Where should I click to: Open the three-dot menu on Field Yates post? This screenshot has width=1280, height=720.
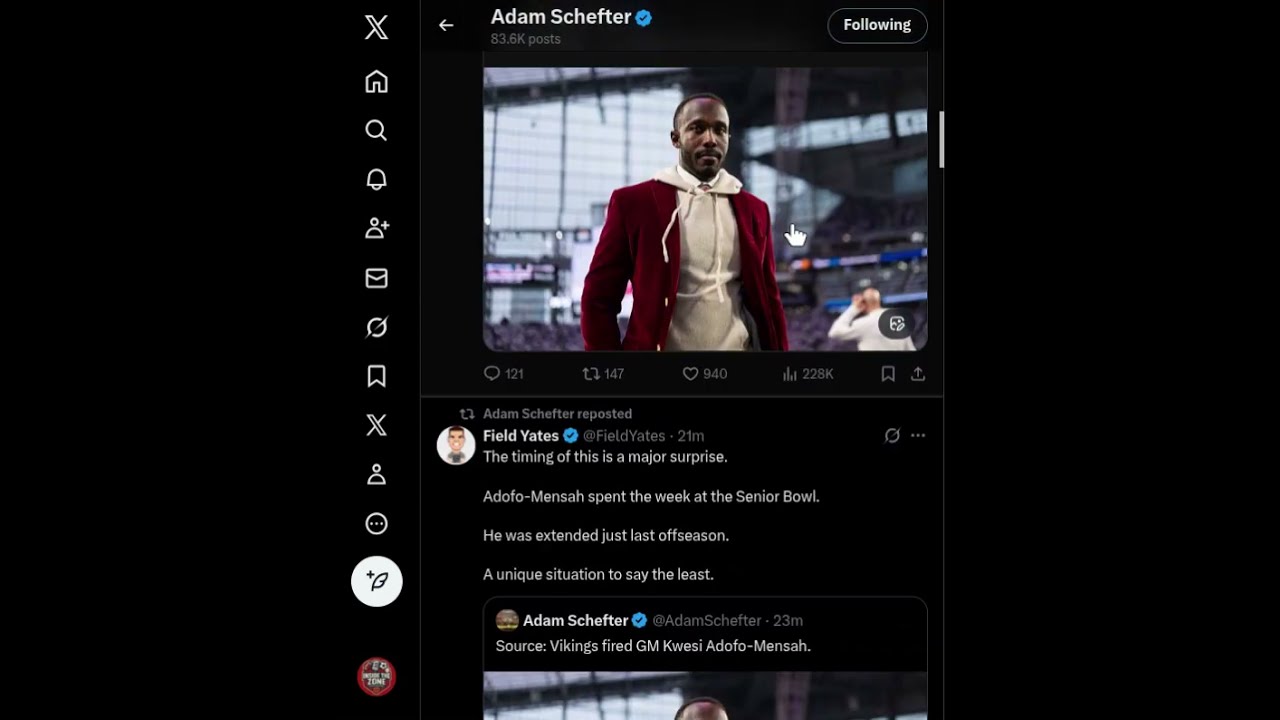click(918, 436)
